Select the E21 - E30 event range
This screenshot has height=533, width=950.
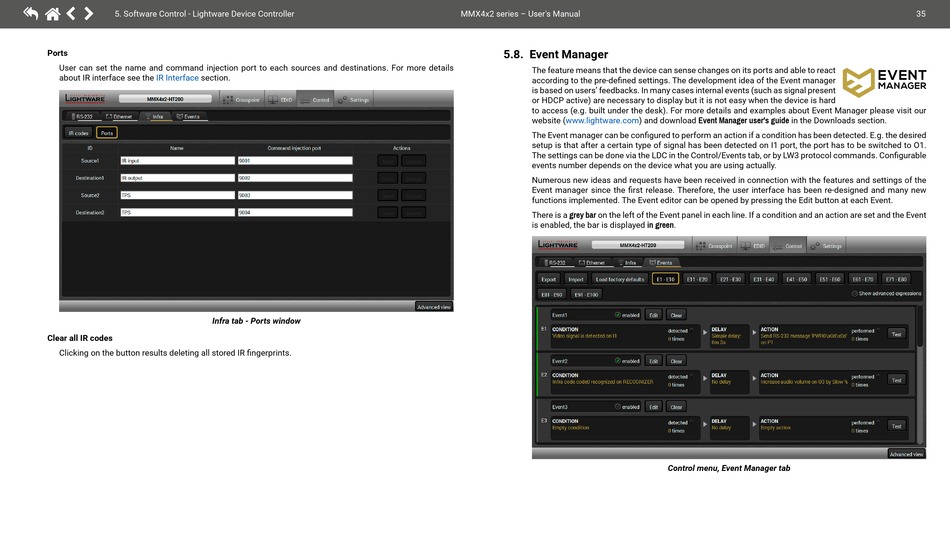click(x=730, y=279)
